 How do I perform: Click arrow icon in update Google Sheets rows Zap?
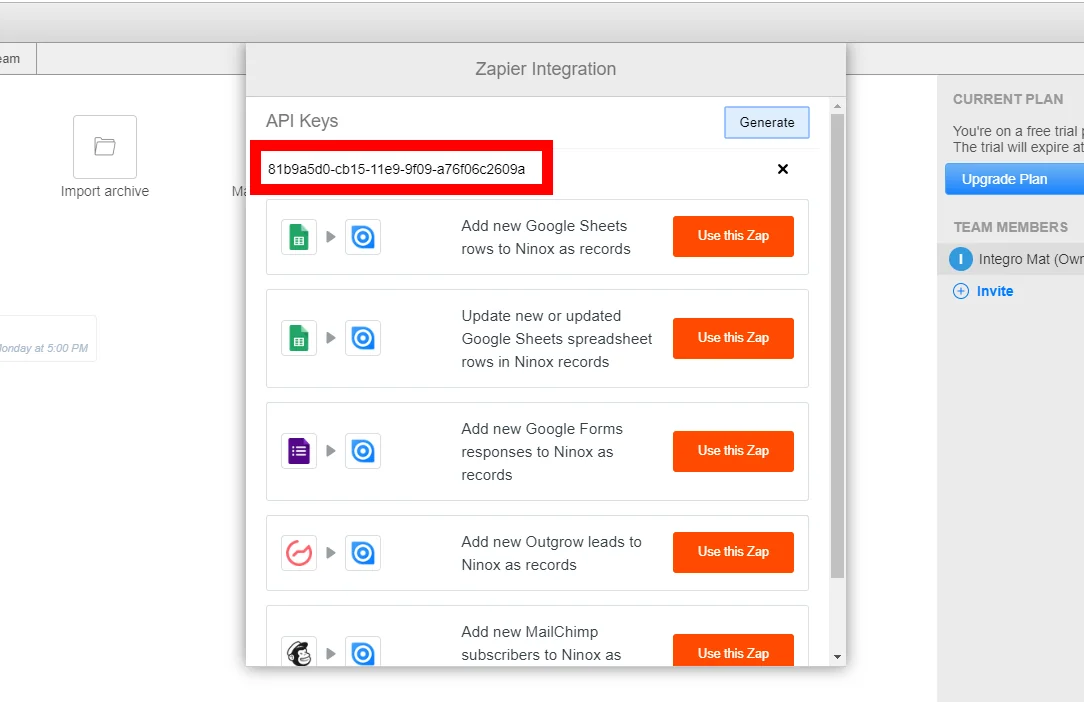[330, 338]
